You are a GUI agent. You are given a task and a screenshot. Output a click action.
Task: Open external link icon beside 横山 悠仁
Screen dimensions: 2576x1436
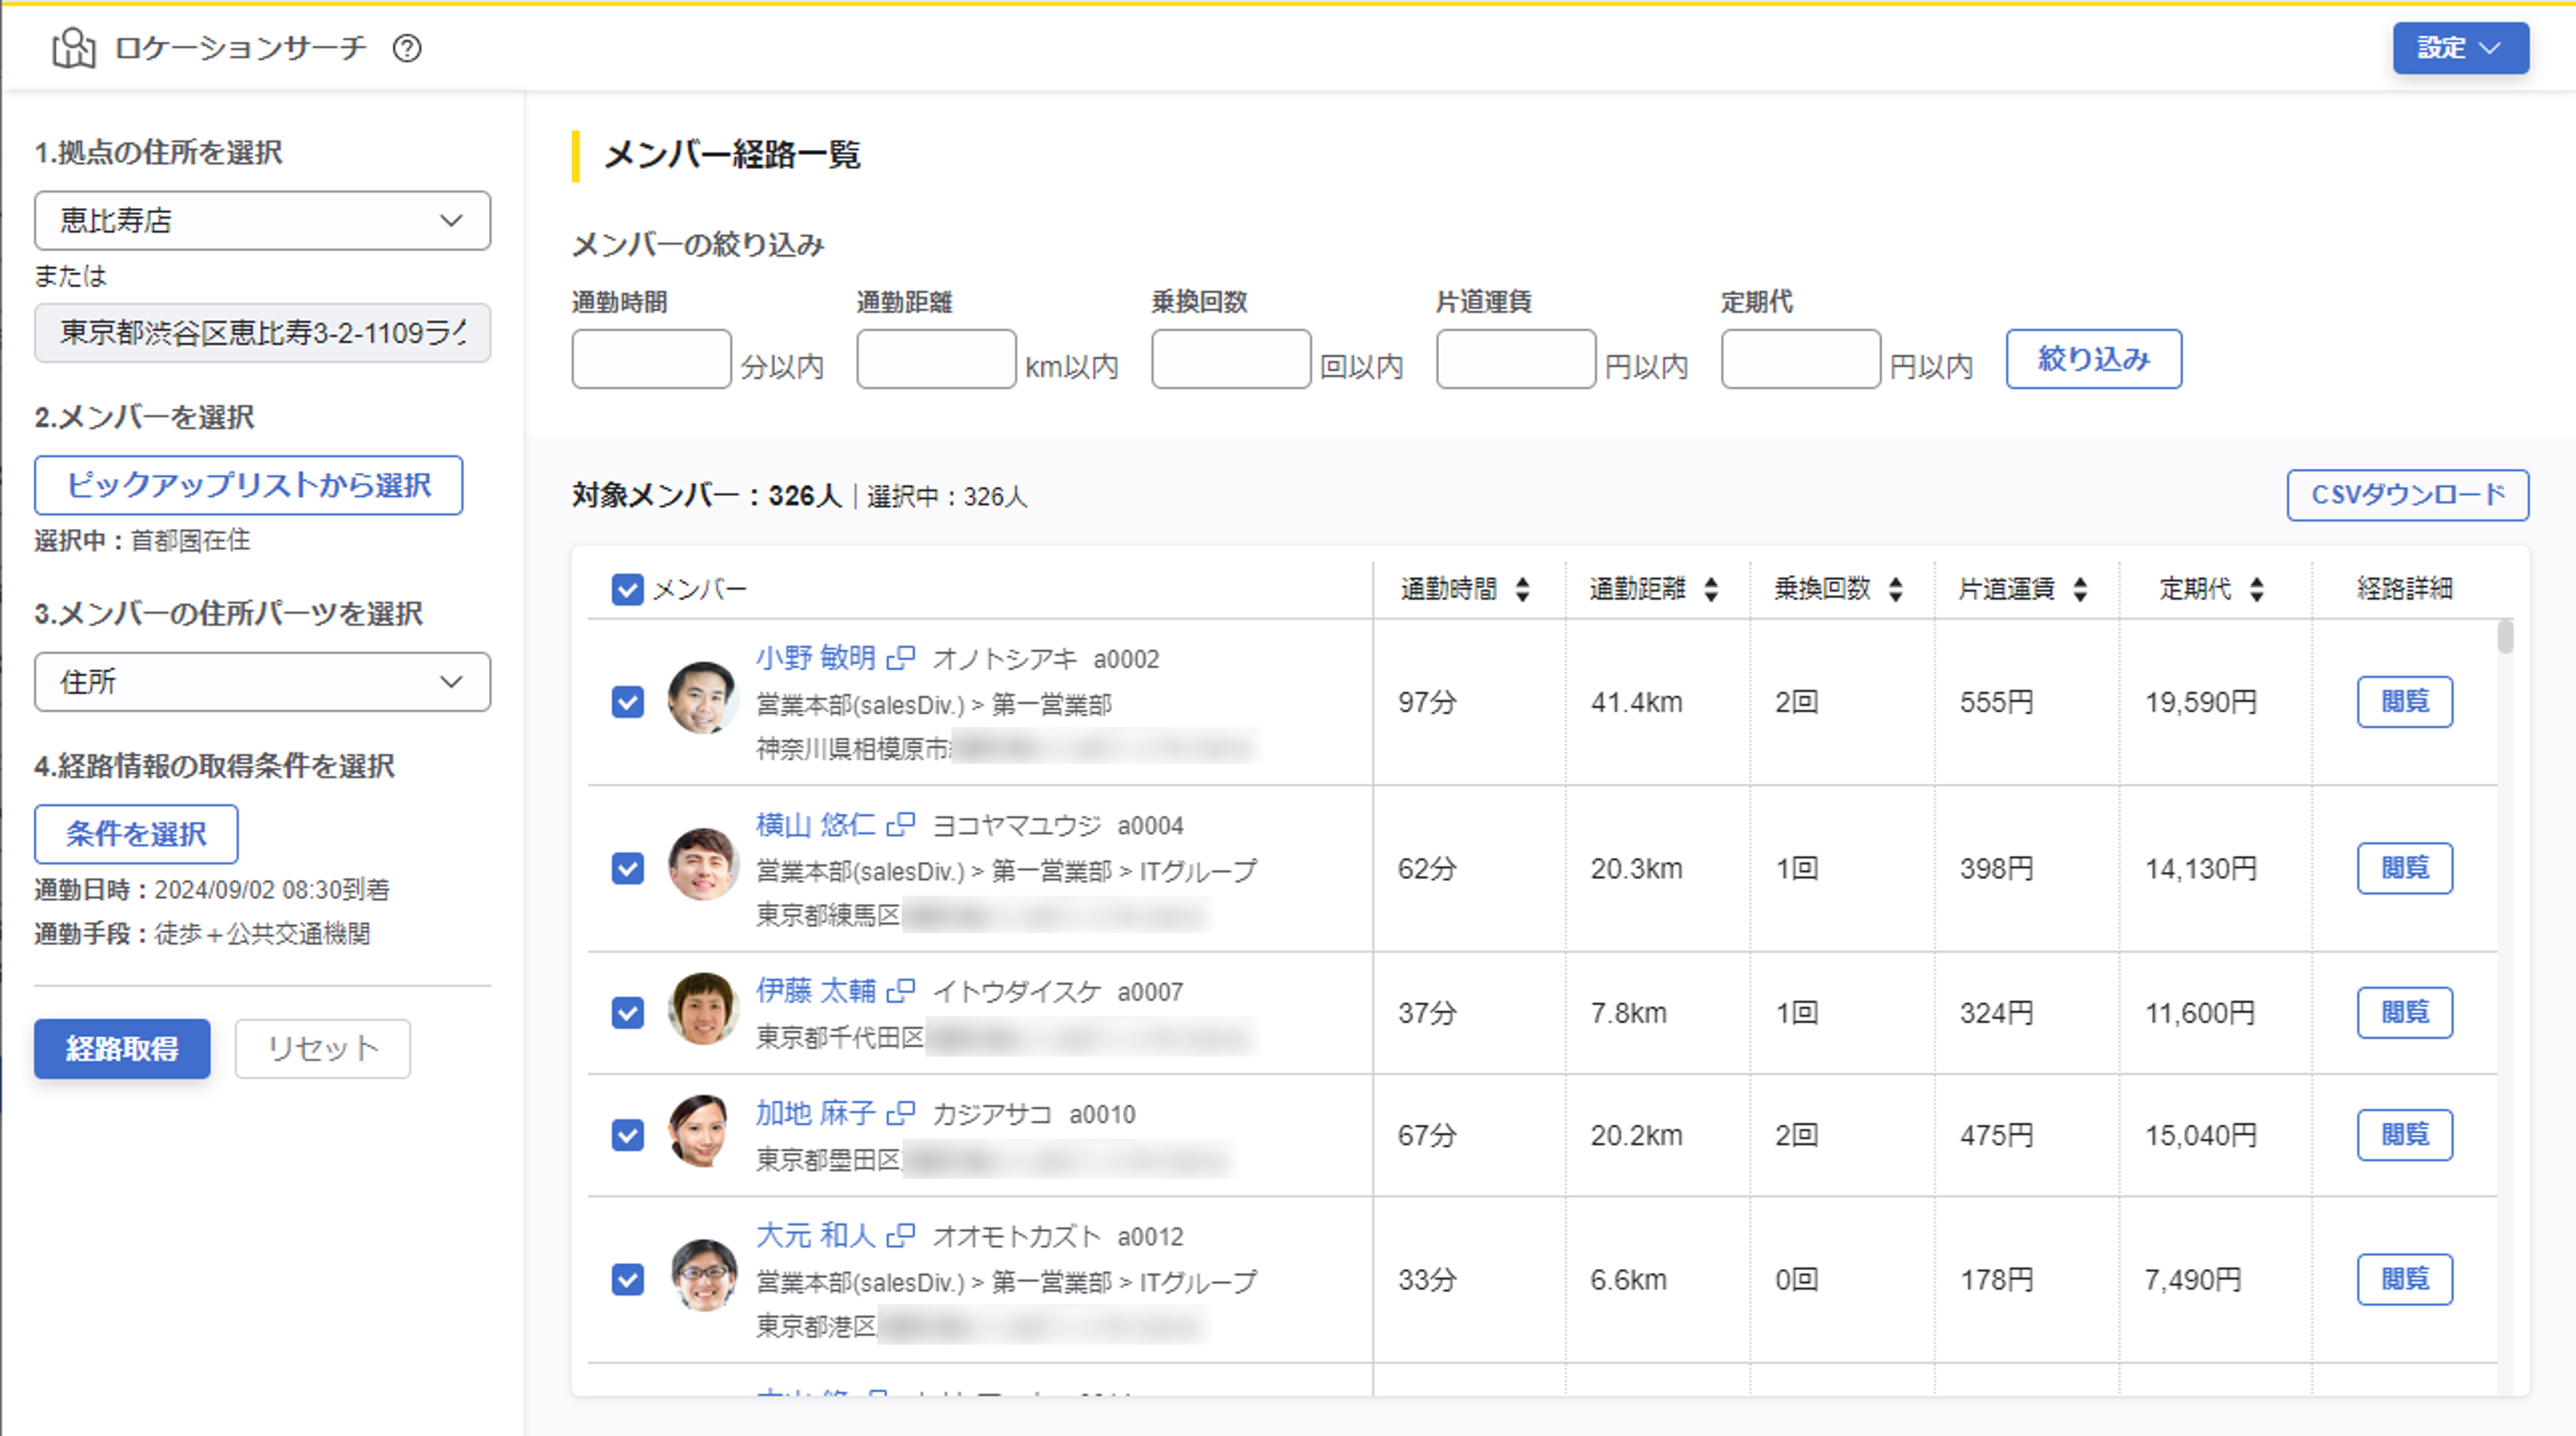pos(901,824)
